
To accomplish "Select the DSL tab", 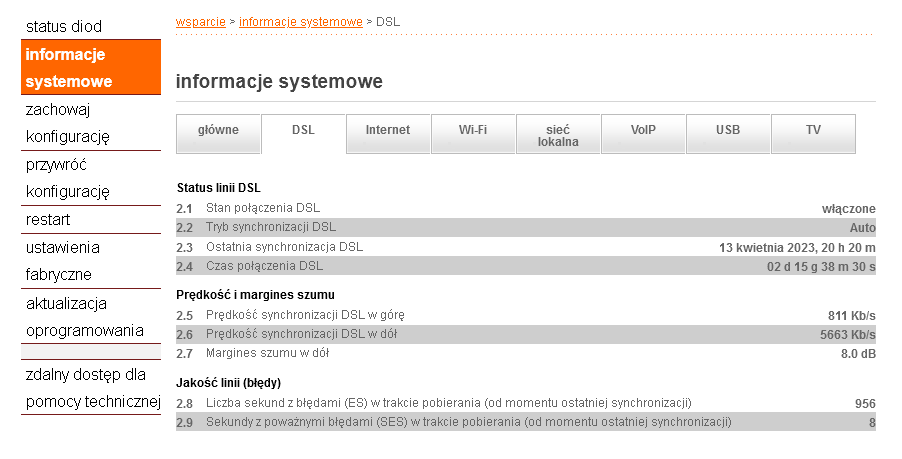I will 303,131.
